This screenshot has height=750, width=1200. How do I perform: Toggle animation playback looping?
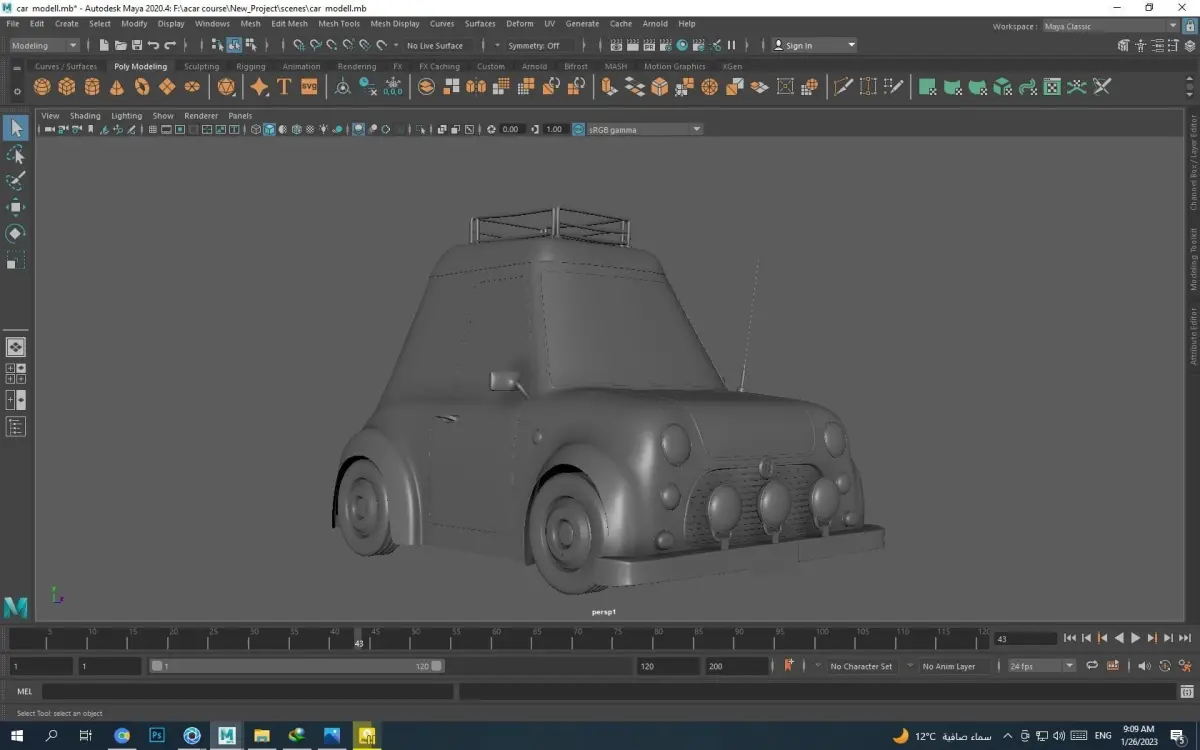pyautogui.click(x=1092, y=666)
